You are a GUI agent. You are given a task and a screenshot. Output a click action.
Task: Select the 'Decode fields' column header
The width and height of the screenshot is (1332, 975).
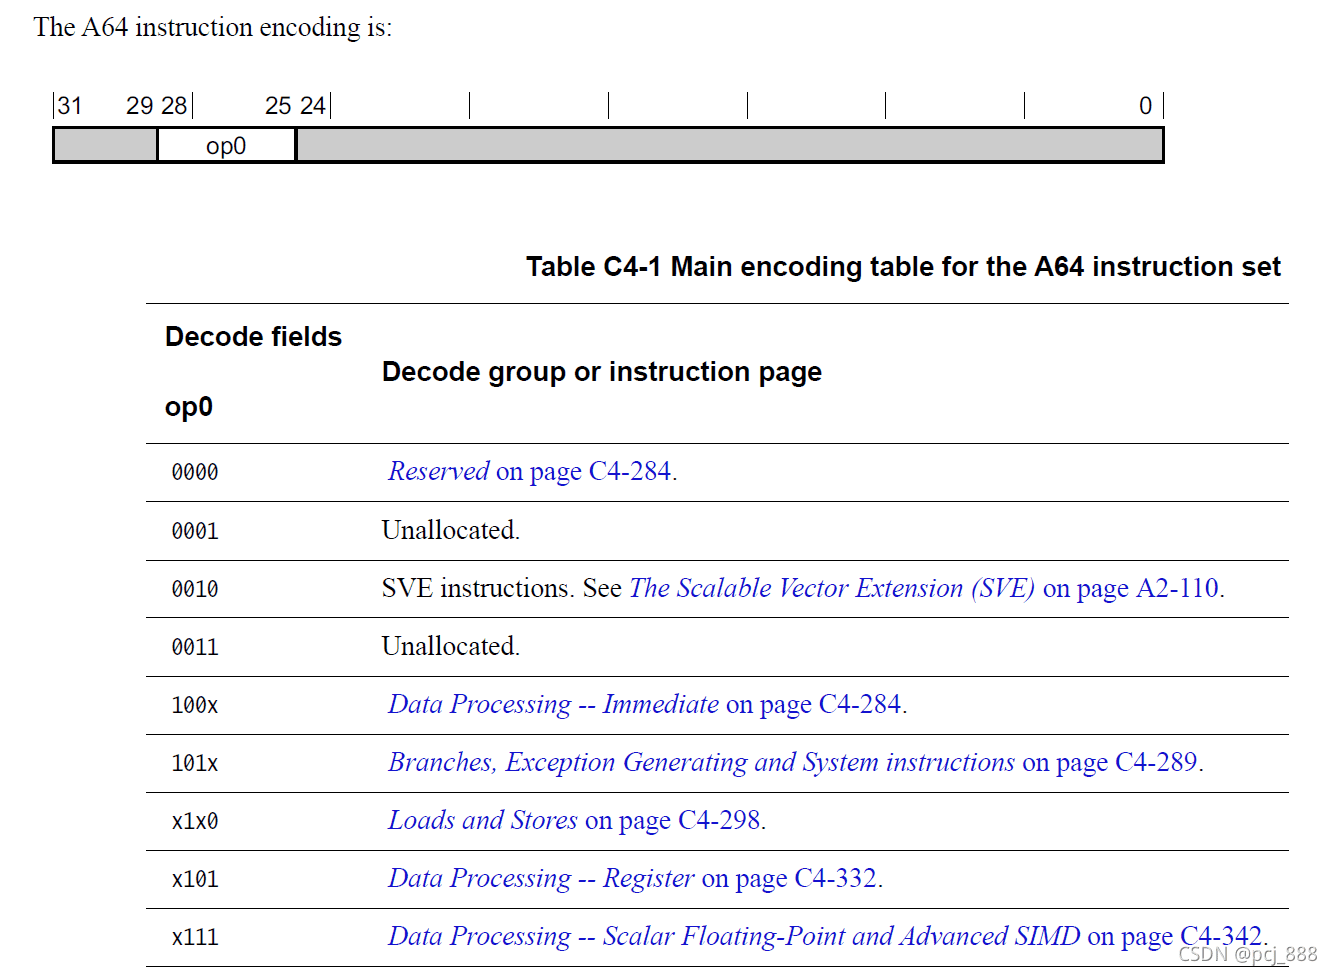click(253, 337)
